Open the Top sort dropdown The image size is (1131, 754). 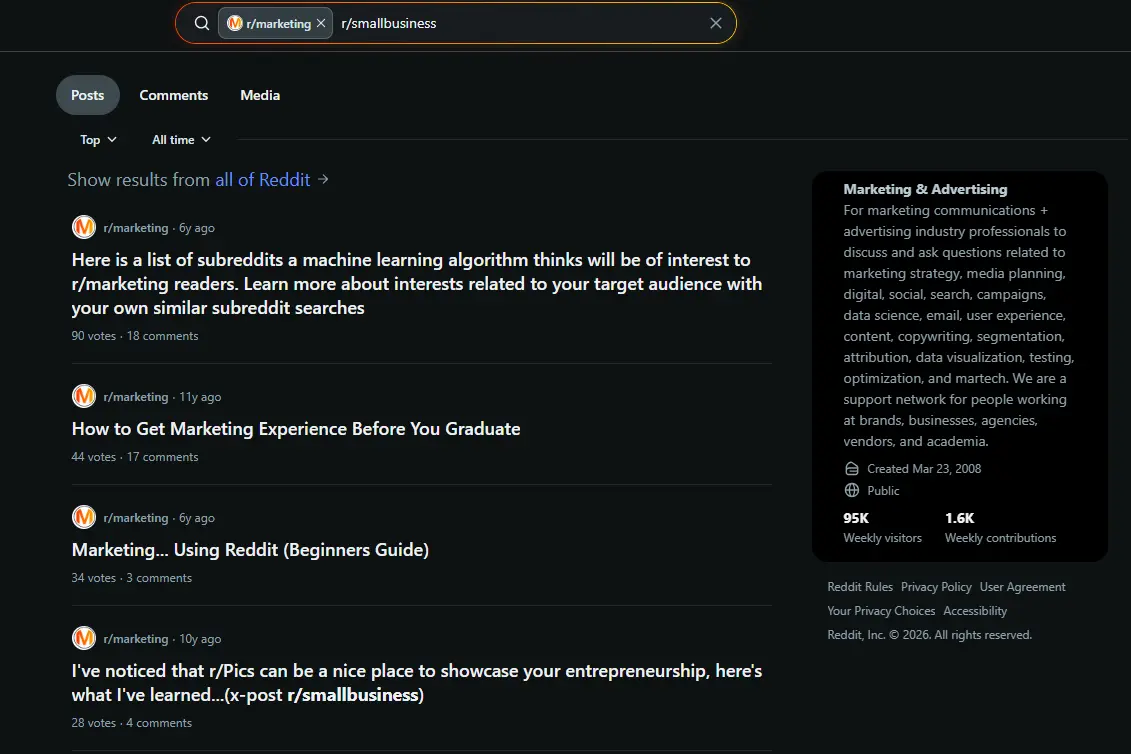point(98,140)
